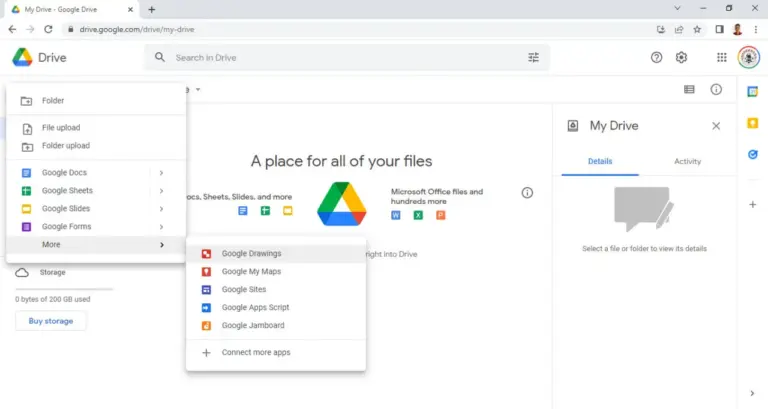Click the Search in Drive field
Viewport: 768px width, 409px height.
click(347, 57)
